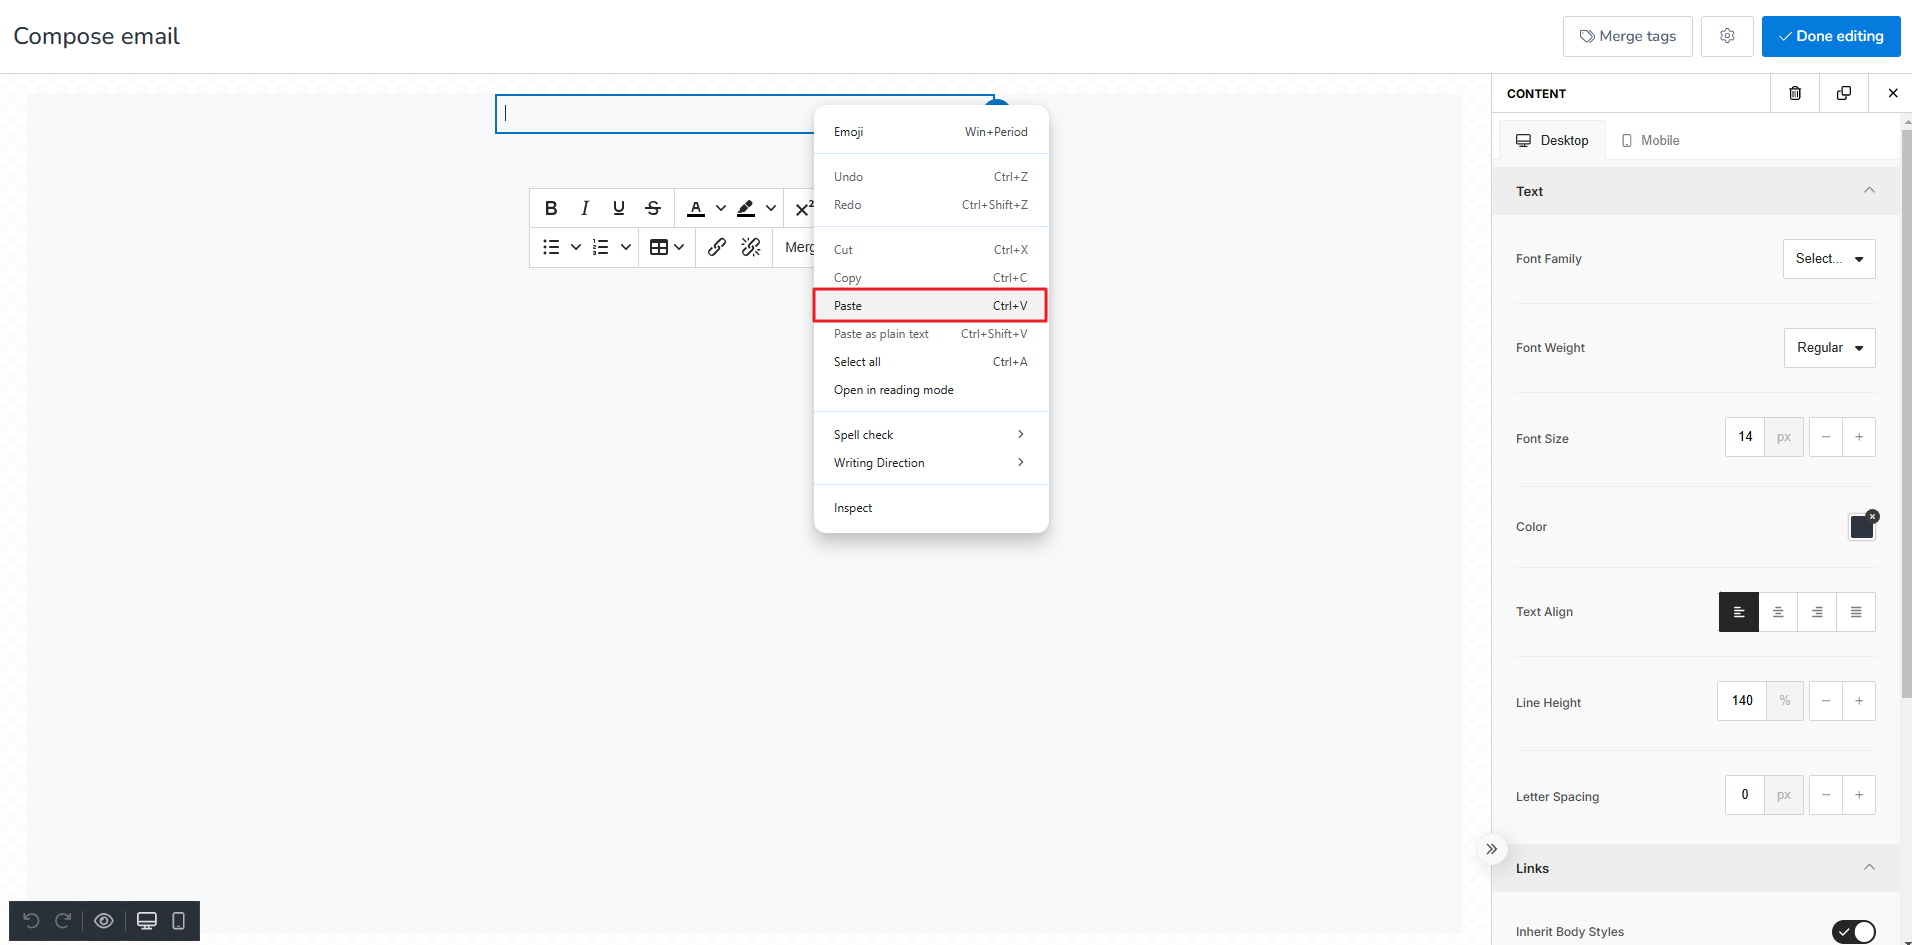Switch preview to mobile device view

178,920
